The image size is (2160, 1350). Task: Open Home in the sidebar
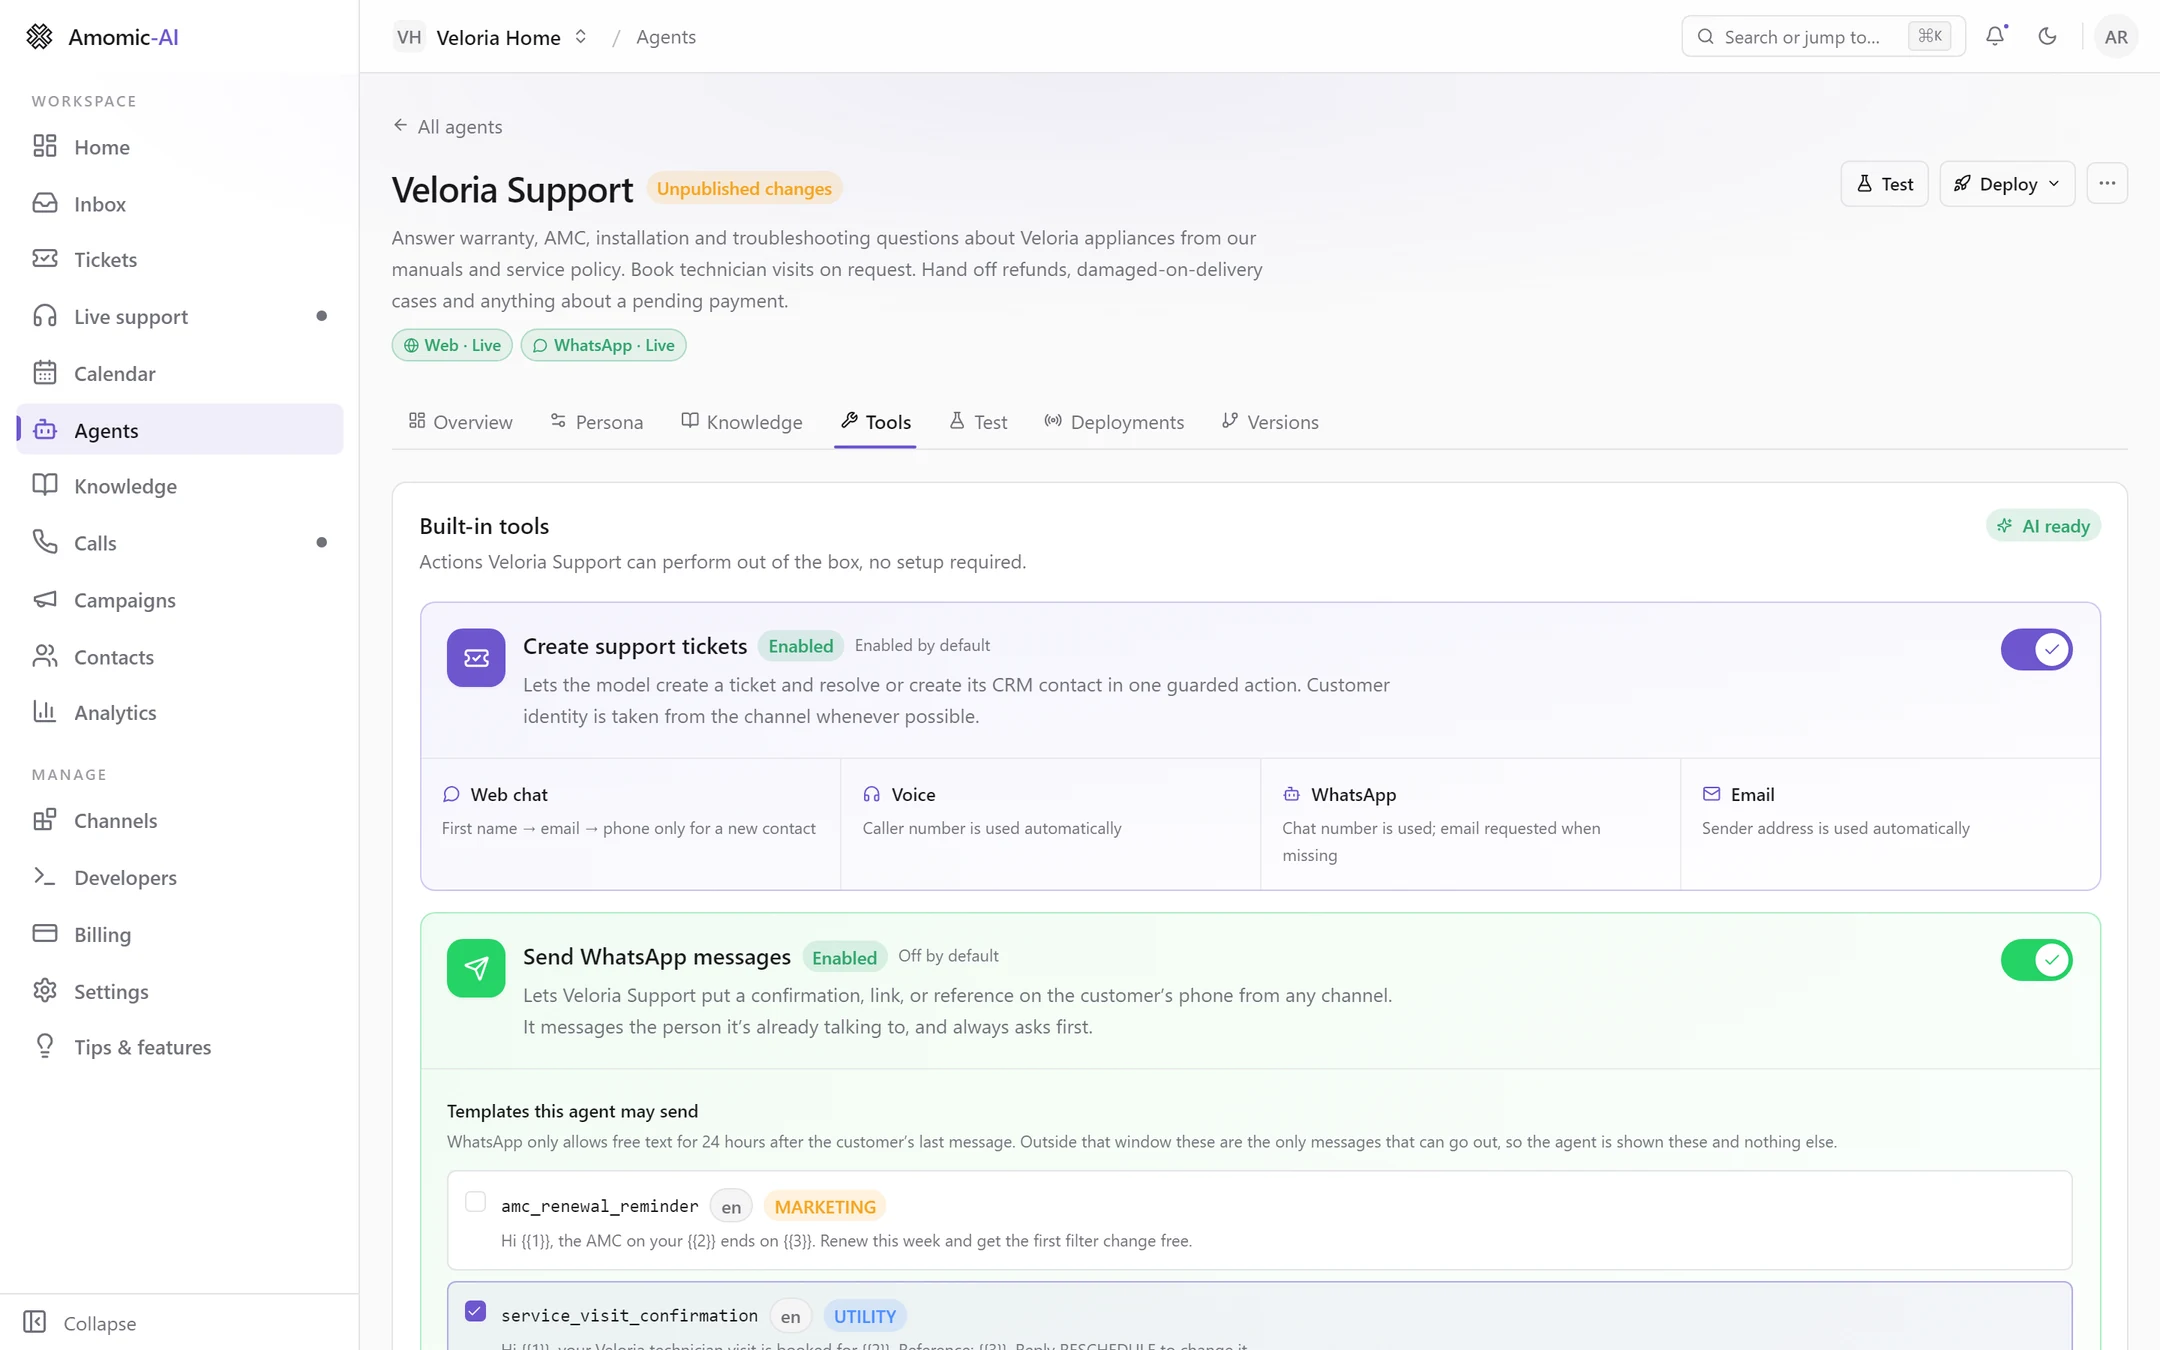[x=180, y=147]
